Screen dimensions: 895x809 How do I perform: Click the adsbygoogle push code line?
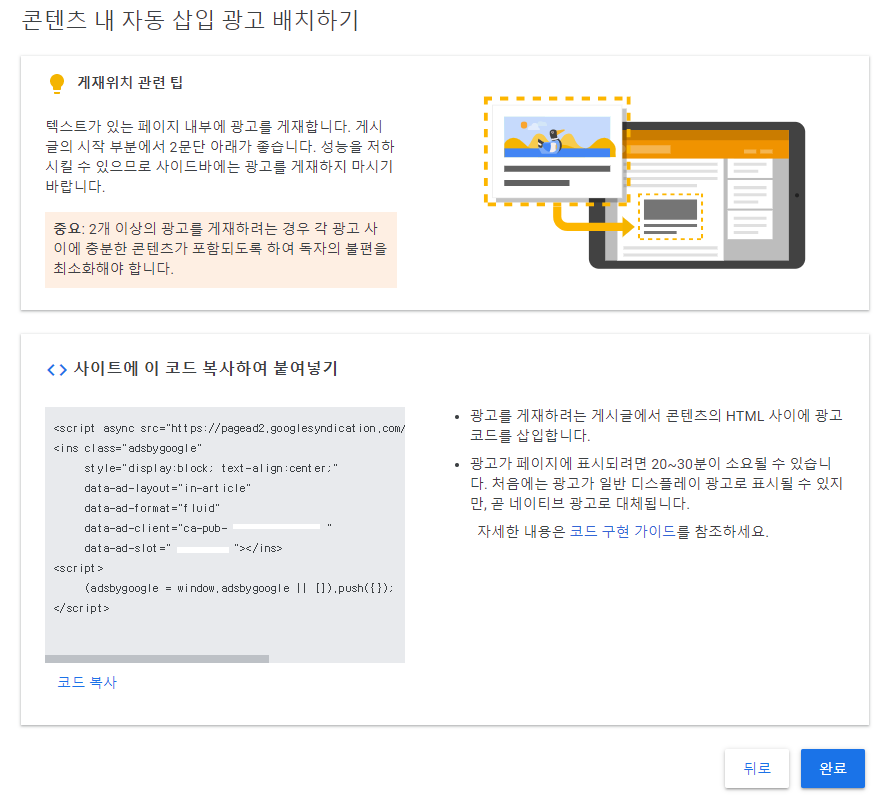[239, 588]
